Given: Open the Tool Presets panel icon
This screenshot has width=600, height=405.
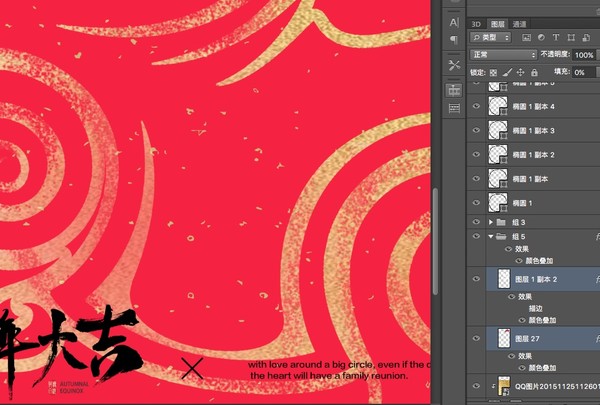Looking at the screenshot, I should coord(454,65).
